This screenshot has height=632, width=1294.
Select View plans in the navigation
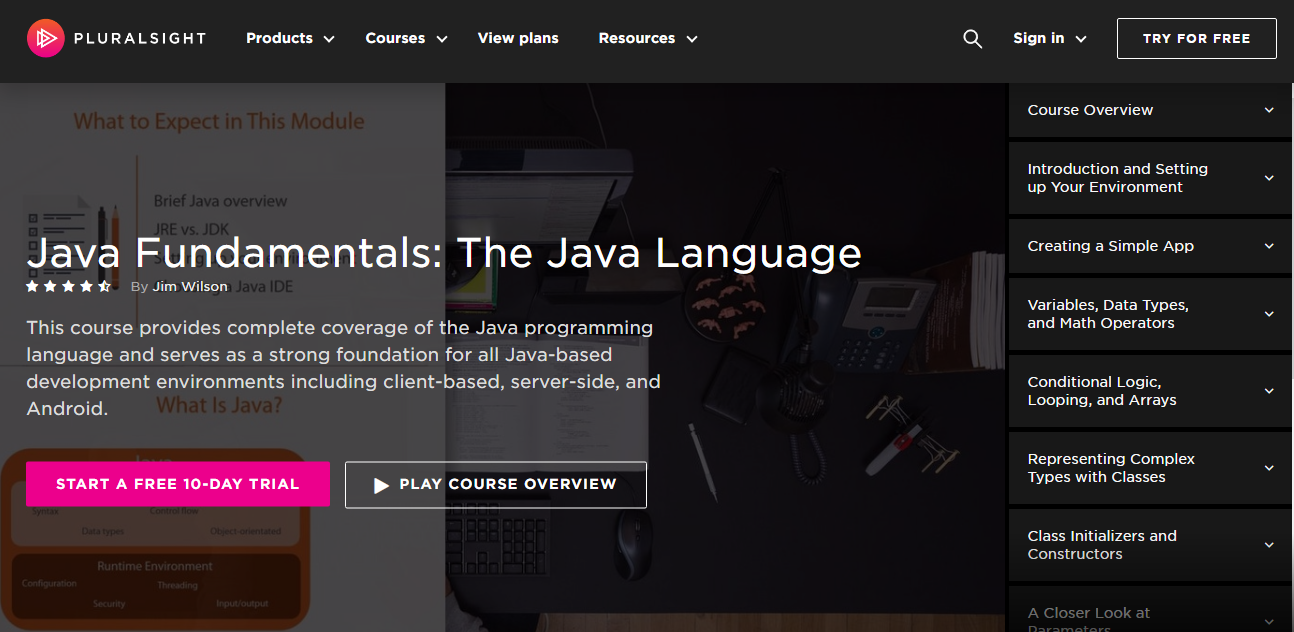tap(518, 38)
